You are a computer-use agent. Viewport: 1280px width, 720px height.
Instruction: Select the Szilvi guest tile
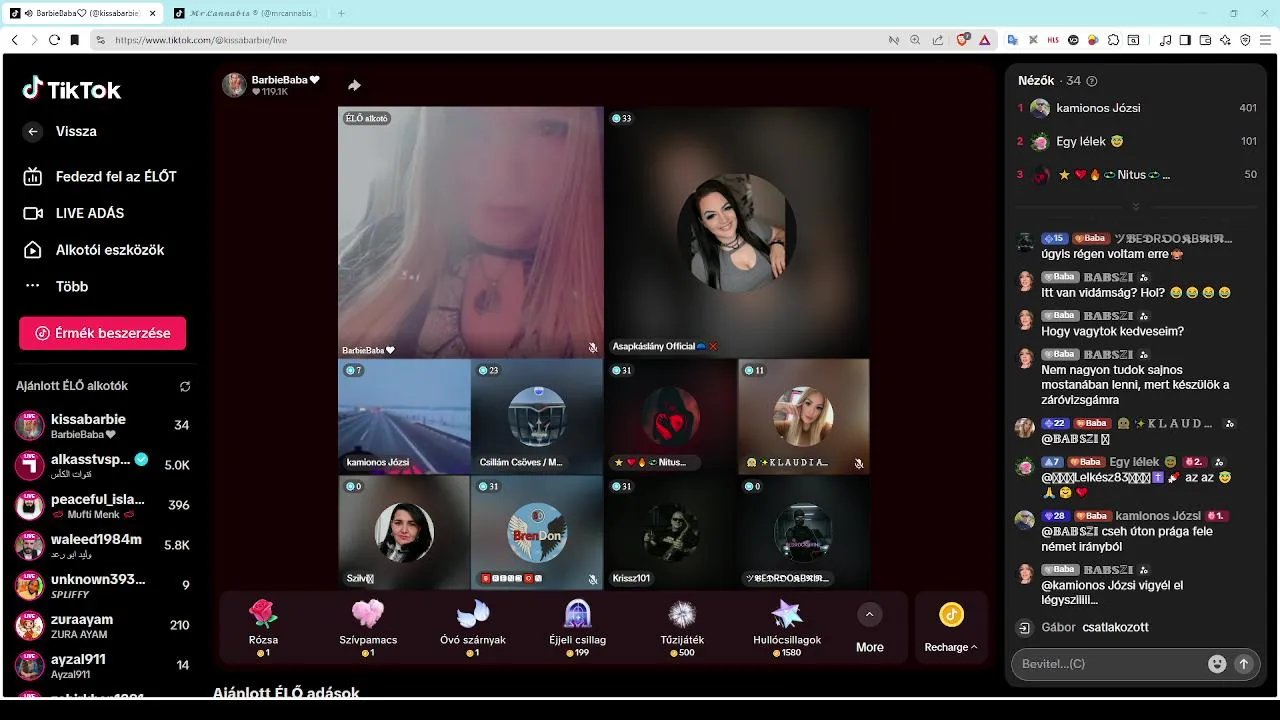pyautogui.click(x=404, y=532)
